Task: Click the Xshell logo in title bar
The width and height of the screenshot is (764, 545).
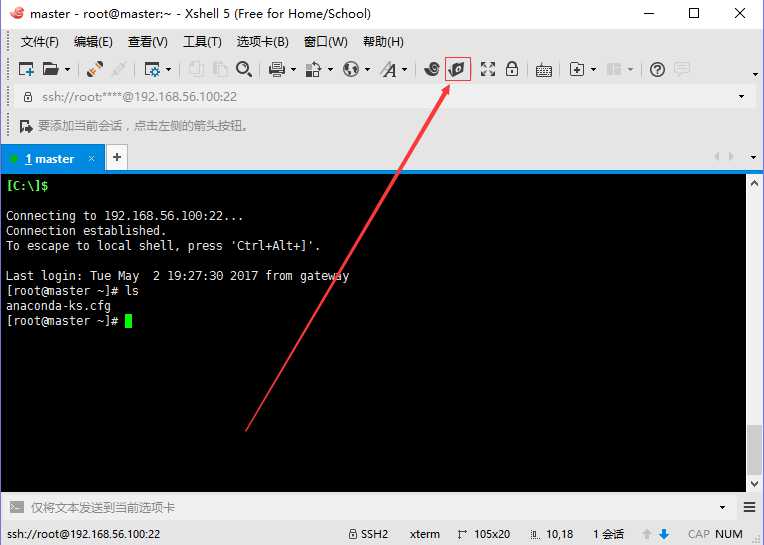Action: [x=17, y=13]
